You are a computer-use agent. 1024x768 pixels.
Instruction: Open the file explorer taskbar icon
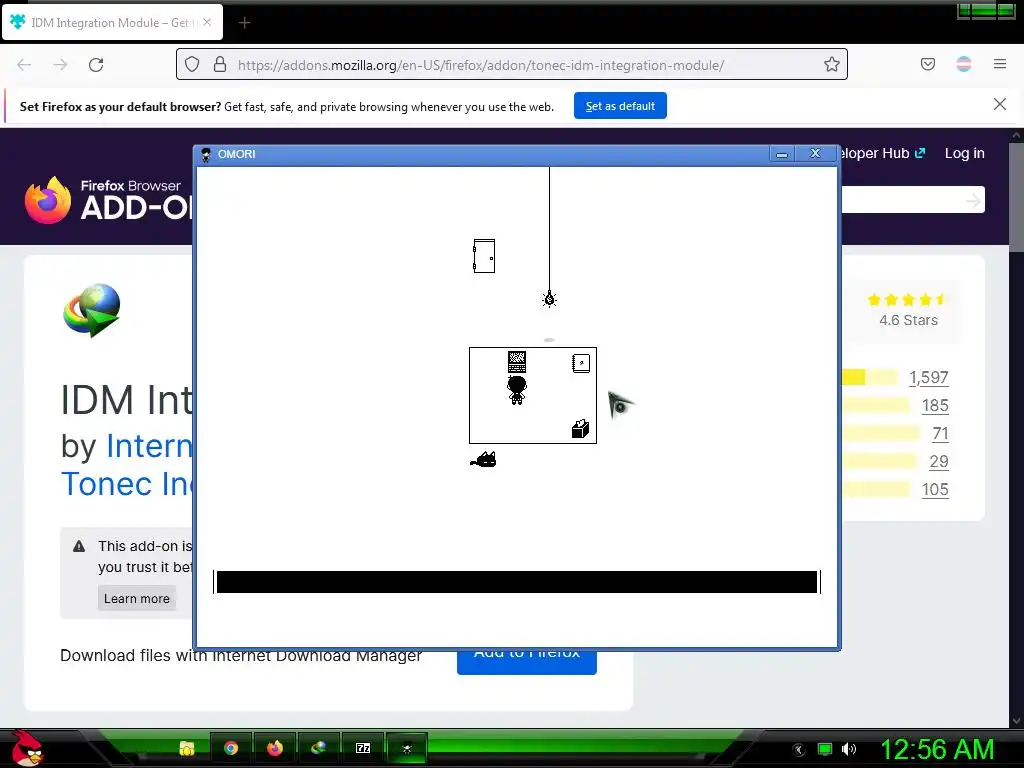click(x=187, y=748)
